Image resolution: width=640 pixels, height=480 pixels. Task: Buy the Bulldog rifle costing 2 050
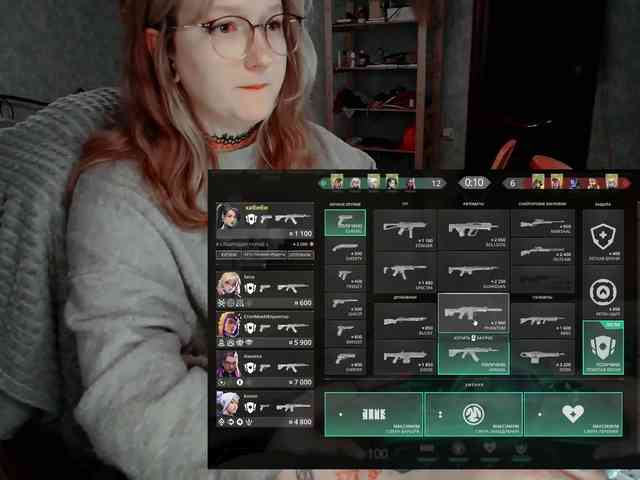(473, 230)
